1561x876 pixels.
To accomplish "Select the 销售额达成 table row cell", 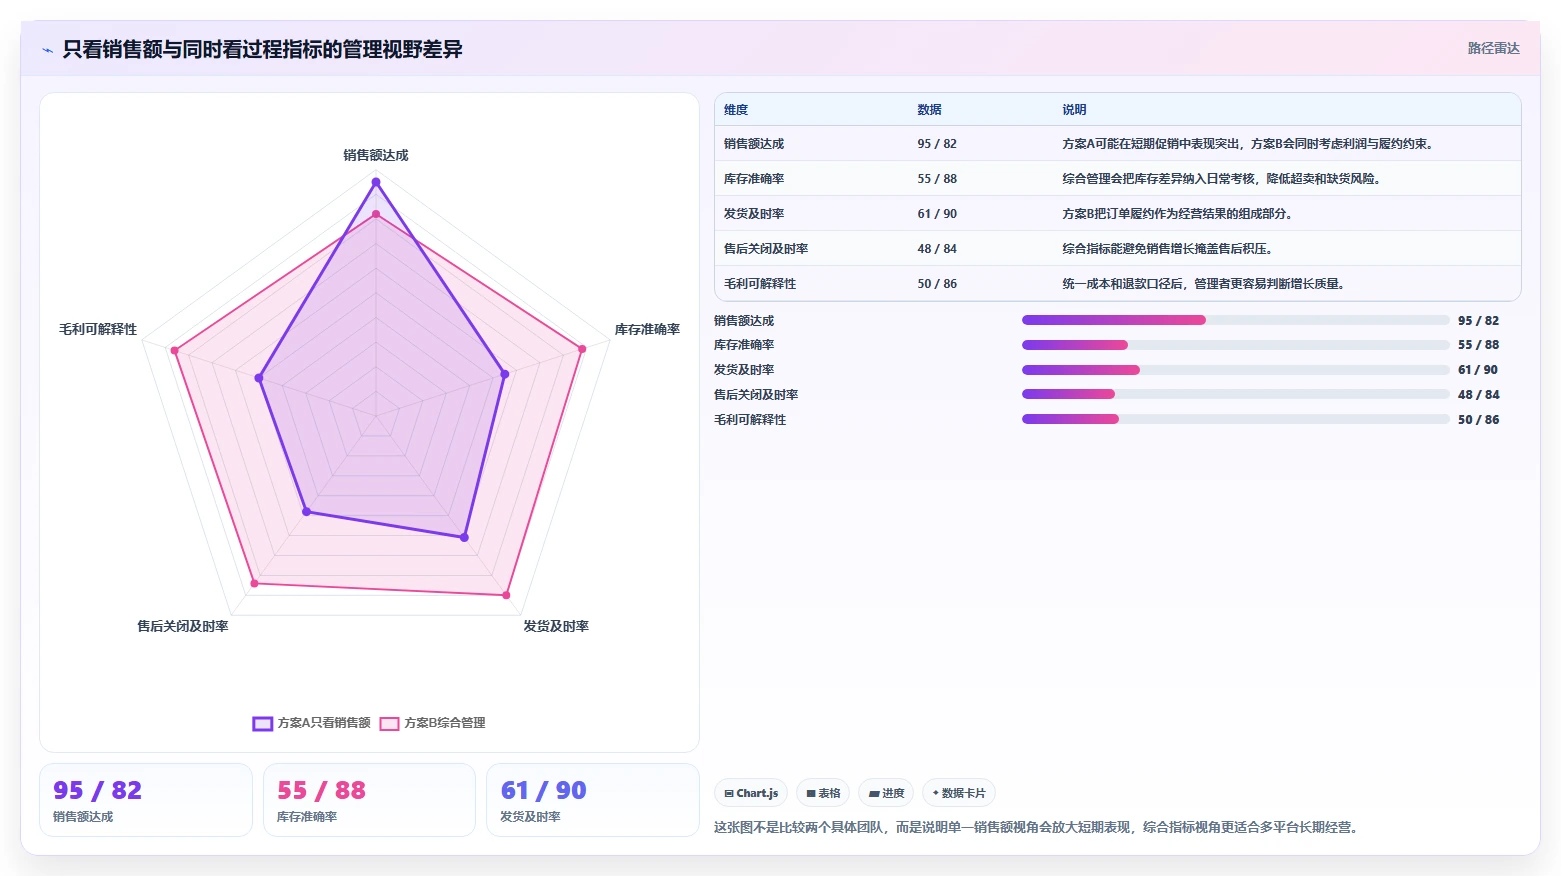I will point(754,144).
